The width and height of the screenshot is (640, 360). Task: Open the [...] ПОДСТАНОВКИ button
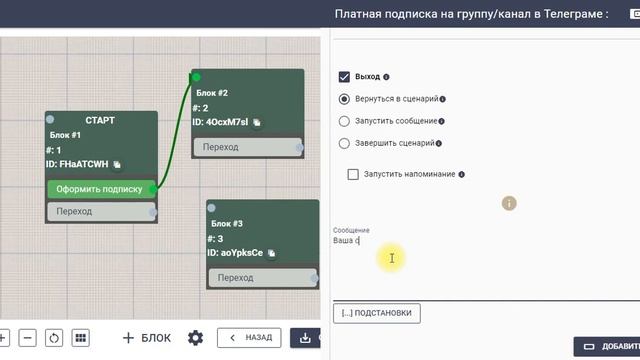point(377,313)
